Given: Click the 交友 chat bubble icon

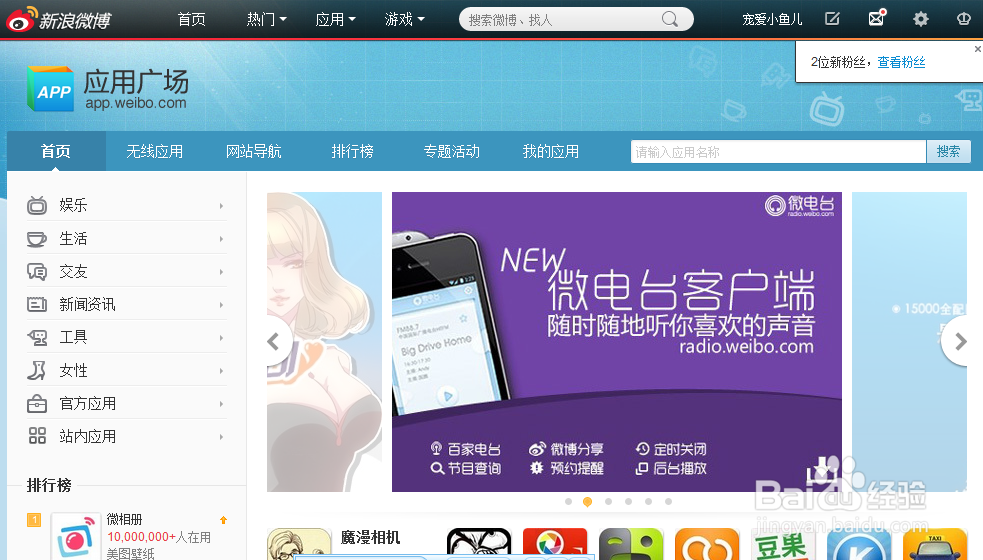Looking at the screenshot, I should tap(36, 272).
